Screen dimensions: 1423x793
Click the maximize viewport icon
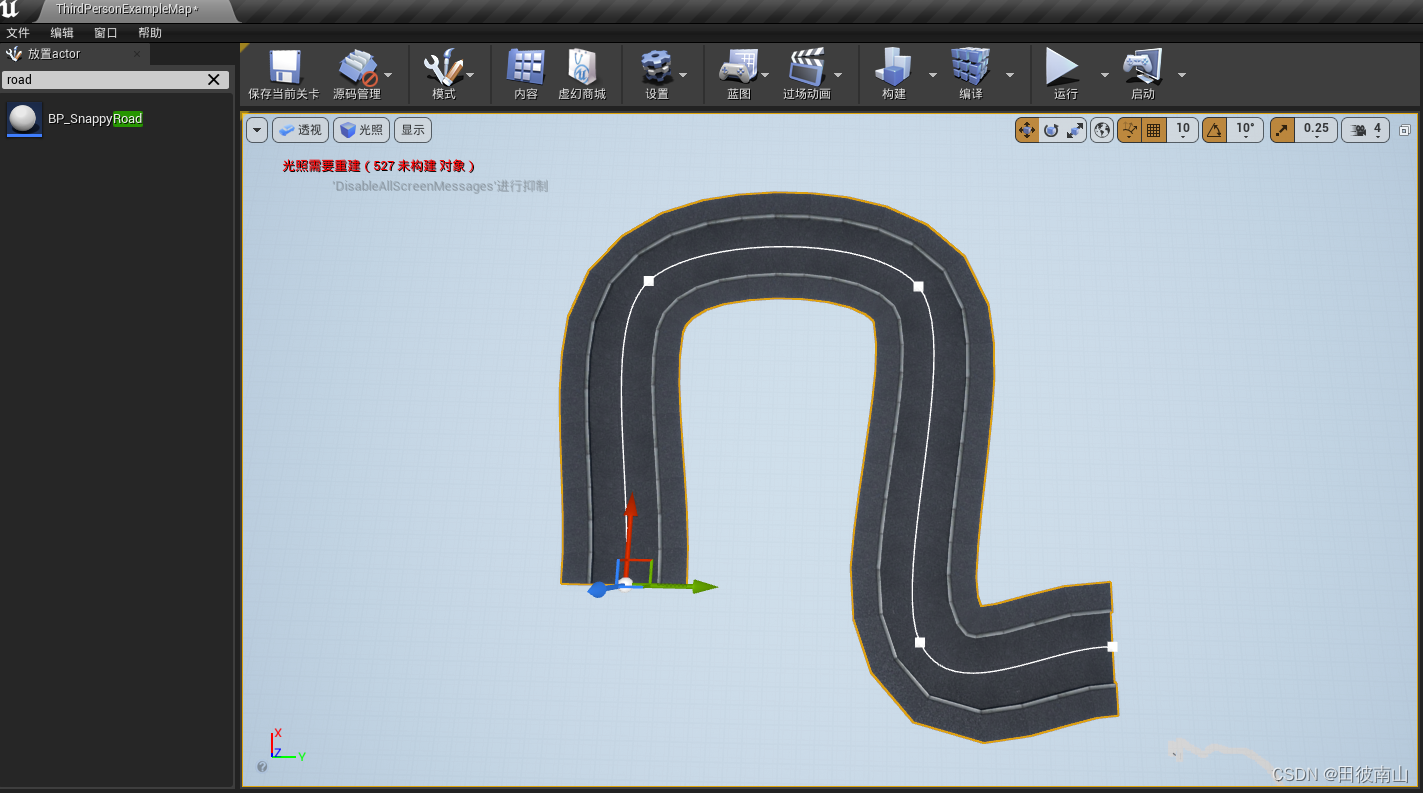click(x=1405, y=130)
